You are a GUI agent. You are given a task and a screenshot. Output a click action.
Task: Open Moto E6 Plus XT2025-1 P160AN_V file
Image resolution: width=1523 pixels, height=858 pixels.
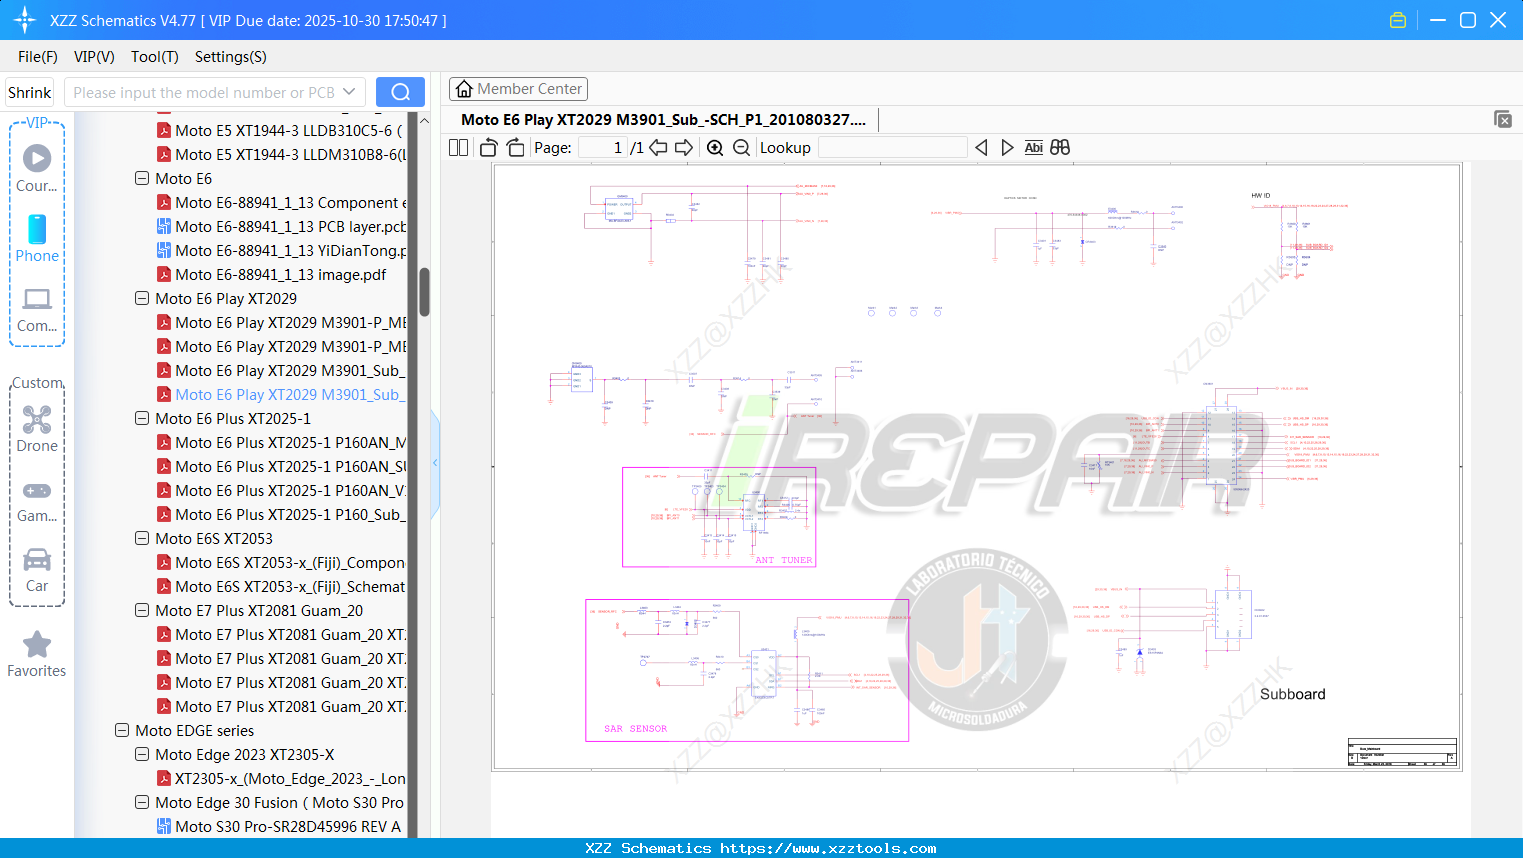pos(281,490)
